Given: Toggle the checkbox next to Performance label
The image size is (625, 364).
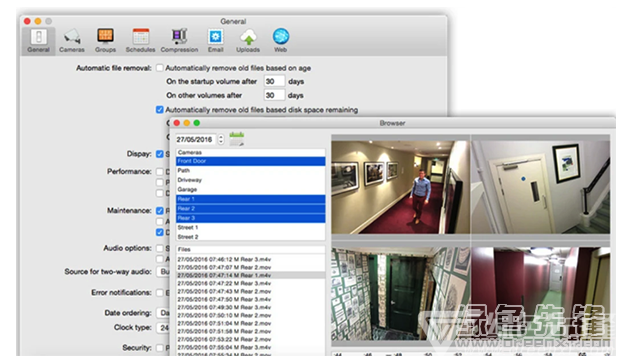Looking at the screenshot, I should click(160, 171).
